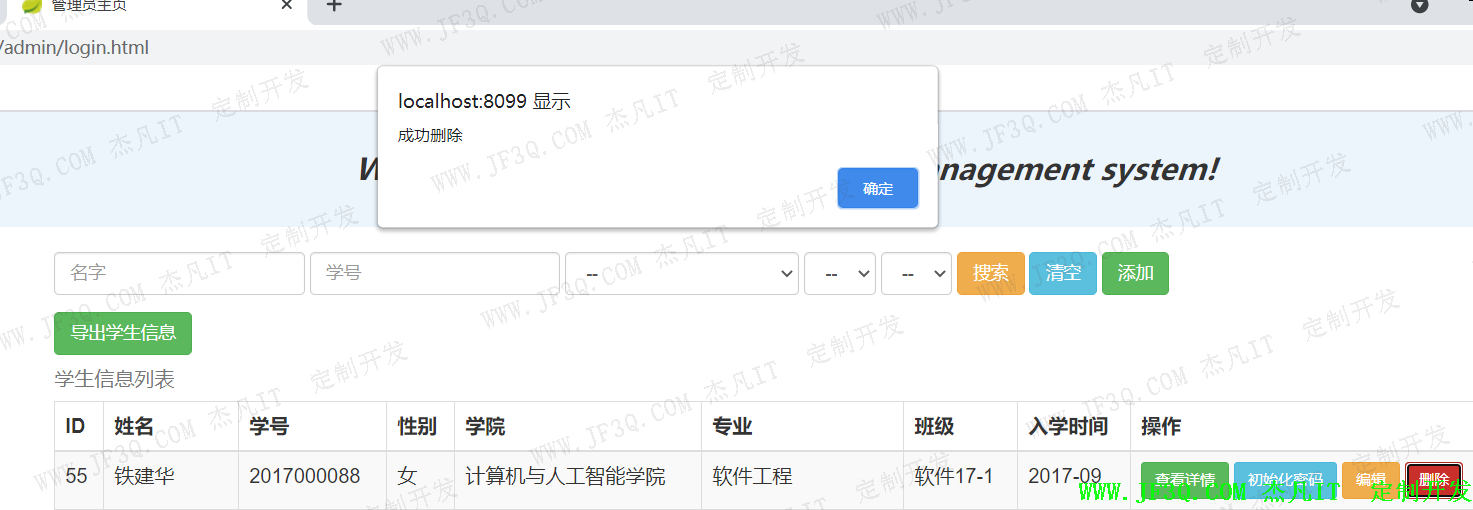Open a new browser tab with the plus icon
Screen dimensions: 1473x510
334,6
